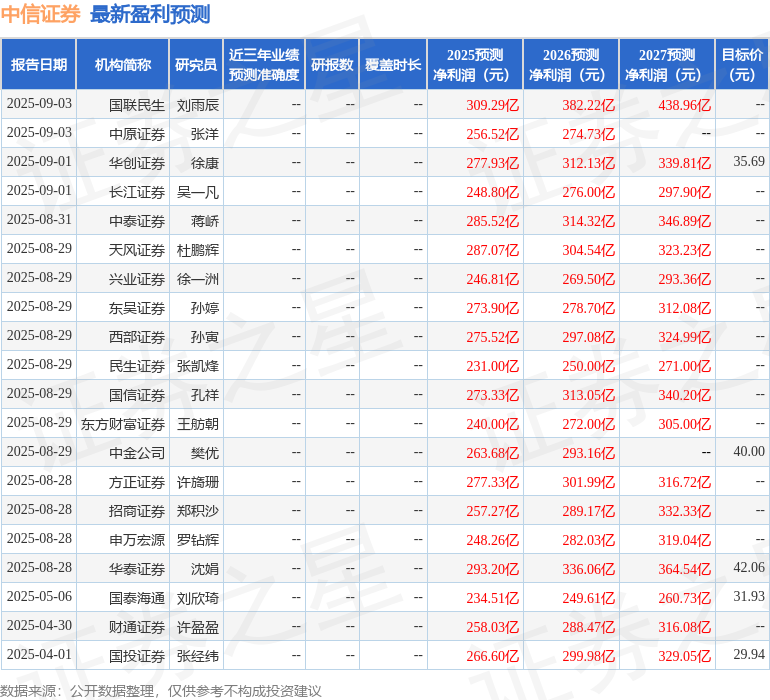Select analyst 吴一凡

[x=197, y=192]
